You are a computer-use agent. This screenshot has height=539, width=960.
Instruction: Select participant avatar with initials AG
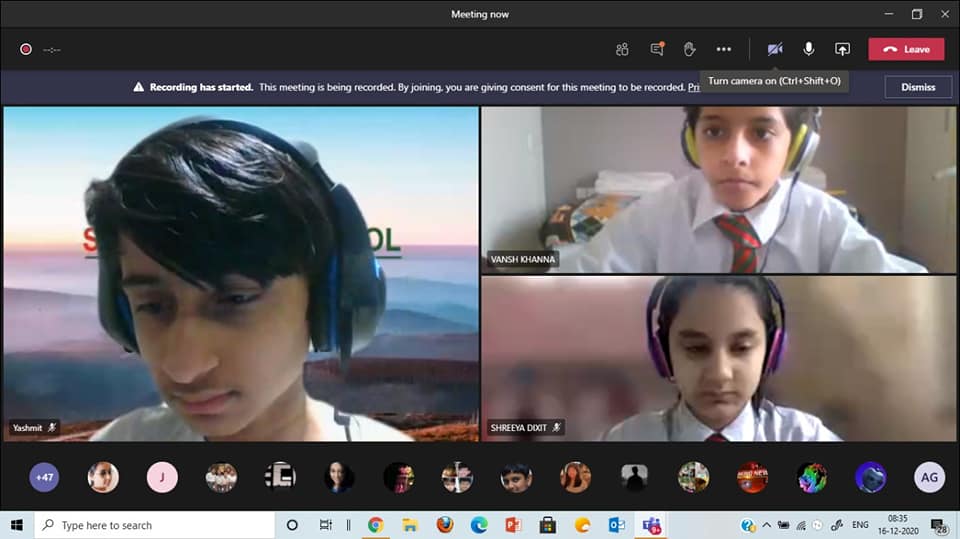click(x=929, y=477)
